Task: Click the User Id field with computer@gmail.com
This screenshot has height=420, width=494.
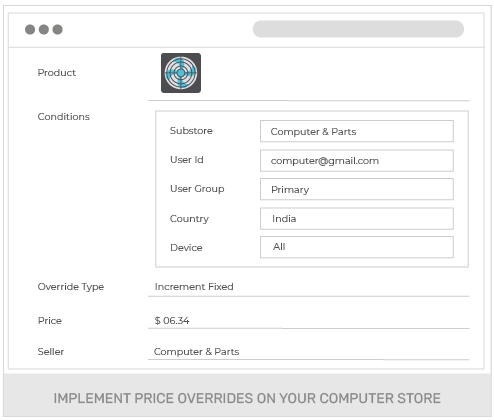Action: [357, 161]
